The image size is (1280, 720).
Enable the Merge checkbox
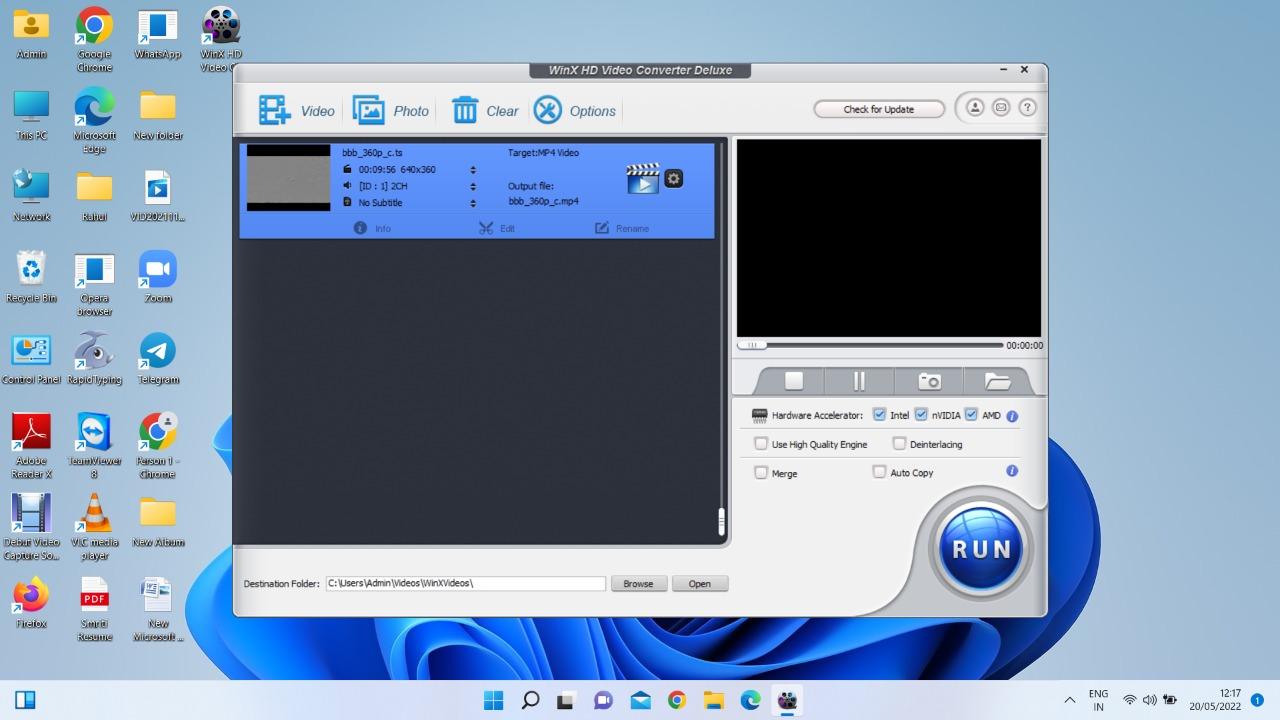pyautogui.click(x=762, y=473)
